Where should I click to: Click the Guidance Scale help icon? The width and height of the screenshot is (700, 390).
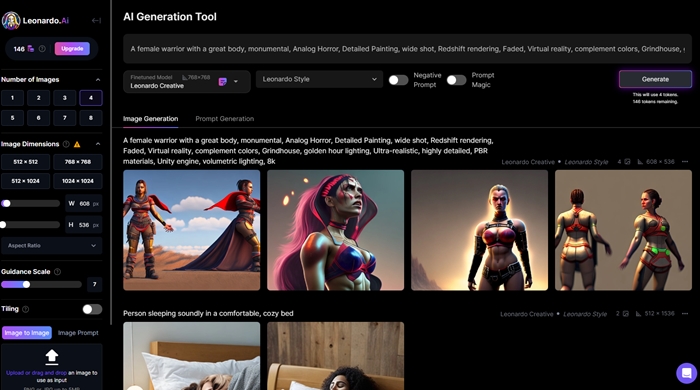(57, 272)
